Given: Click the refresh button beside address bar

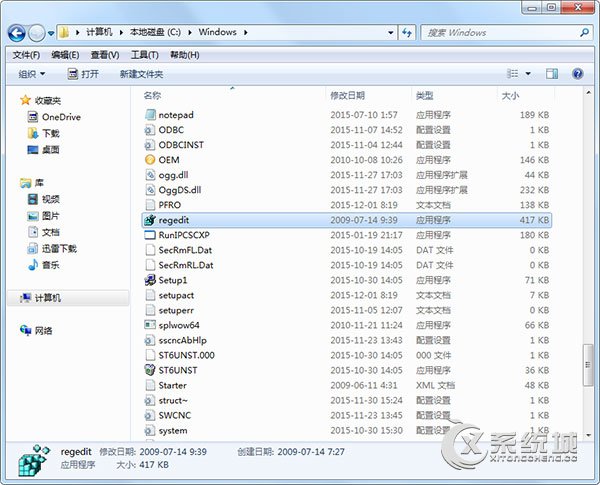Looking at the screenshot, I should point(407,33).
